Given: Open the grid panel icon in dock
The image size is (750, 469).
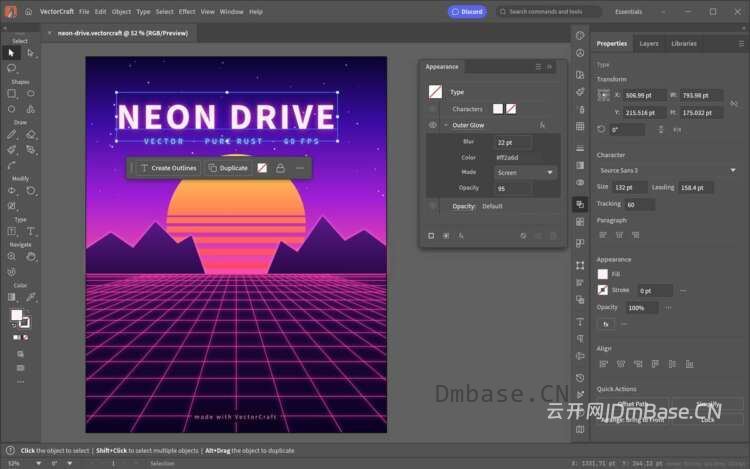Looking at the screenshot, I should 580,126.
